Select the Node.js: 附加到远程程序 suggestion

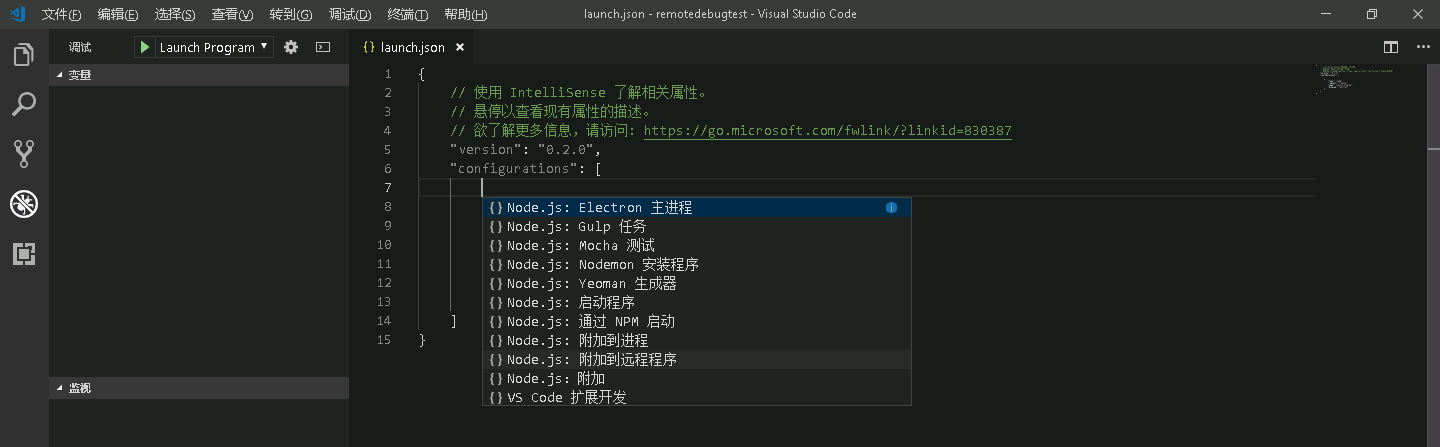[697, 360]
